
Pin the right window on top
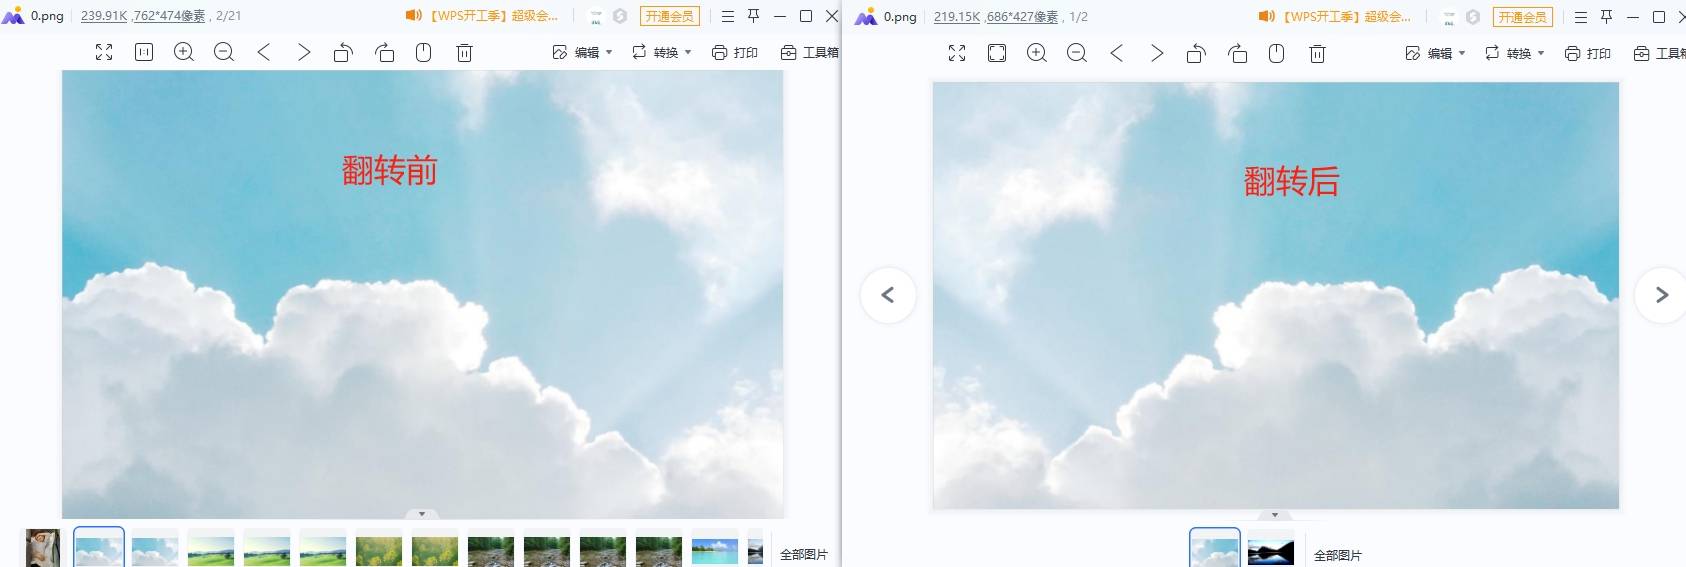click(x=1607, y=17)
